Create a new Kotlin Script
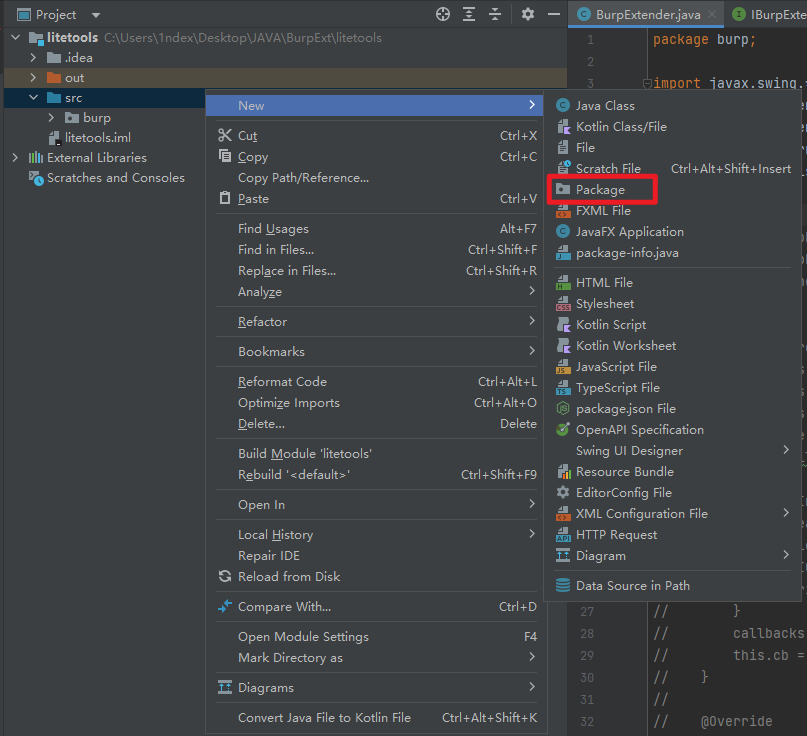Viewport: 807px width, 736px height. point(673,325)
